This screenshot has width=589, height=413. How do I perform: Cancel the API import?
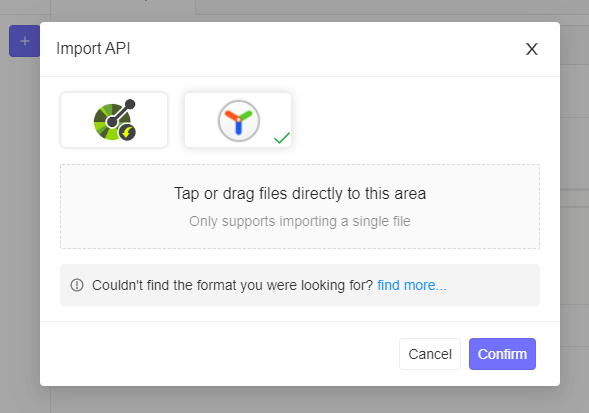pyautogui.click(x=430, y=354)
